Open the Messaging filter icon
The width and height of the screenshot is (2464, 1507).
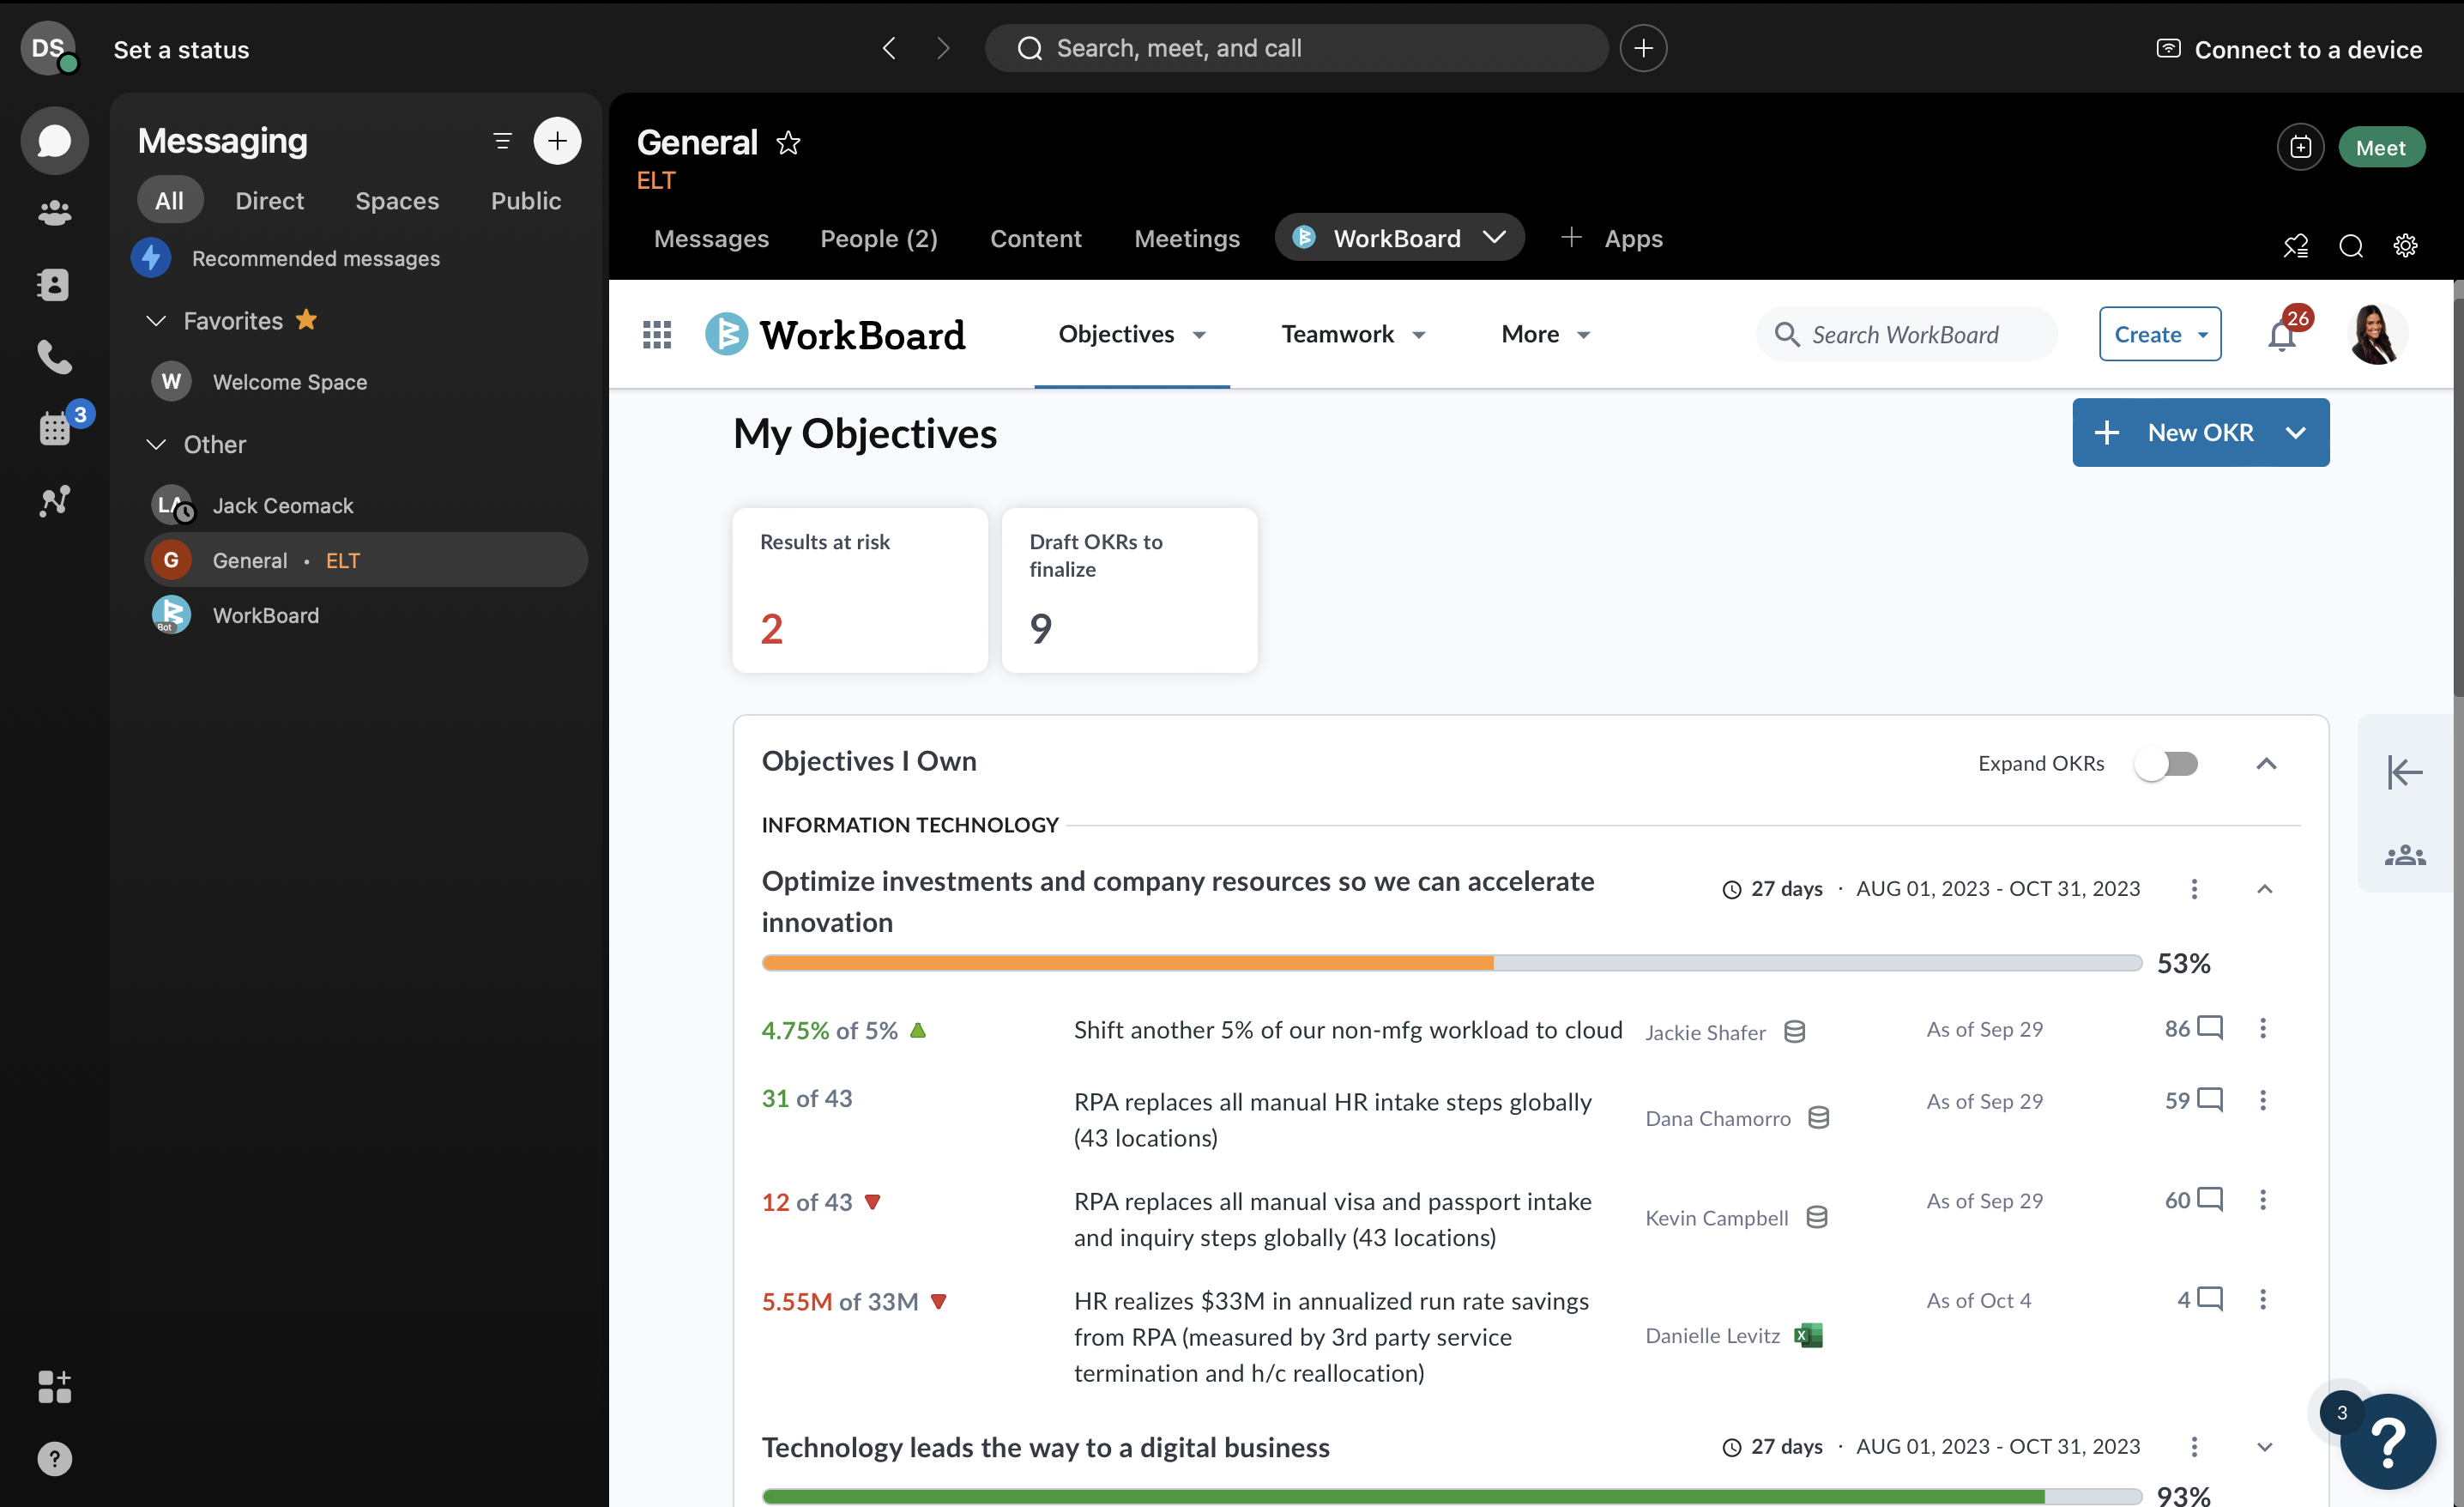(502, 141)
